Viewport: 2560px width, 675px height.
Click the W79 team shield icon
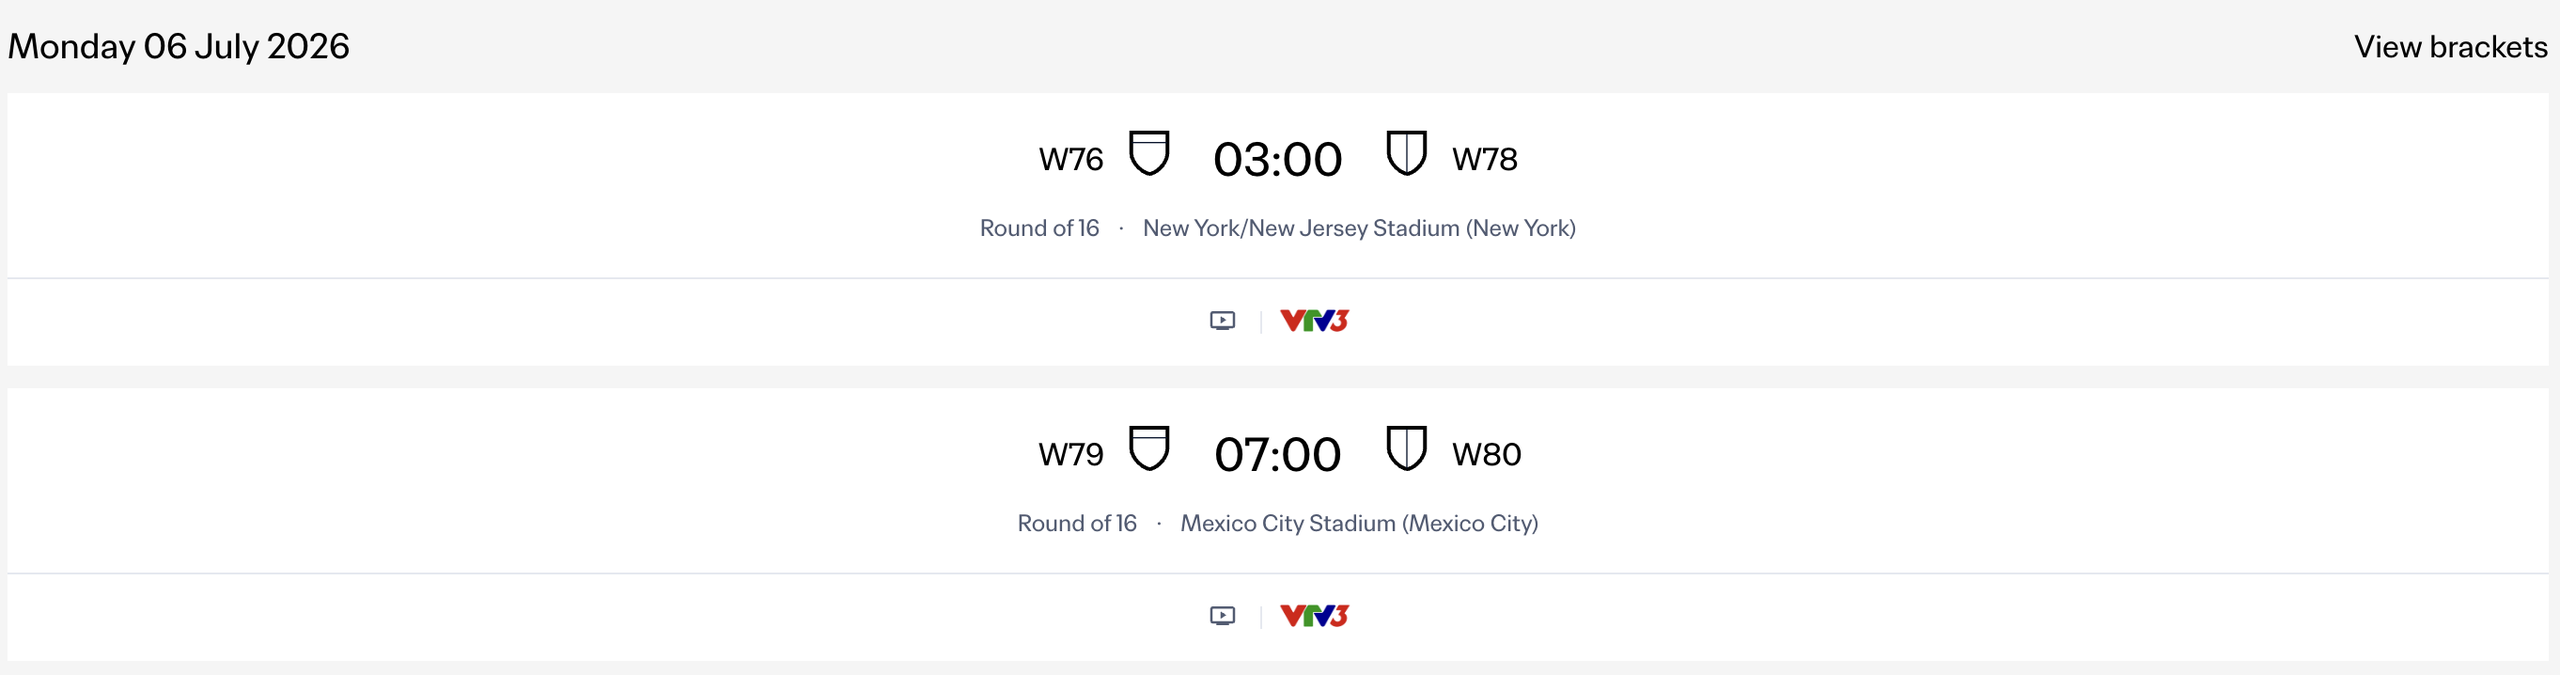pyautogui.click(x=1148, y=449)
